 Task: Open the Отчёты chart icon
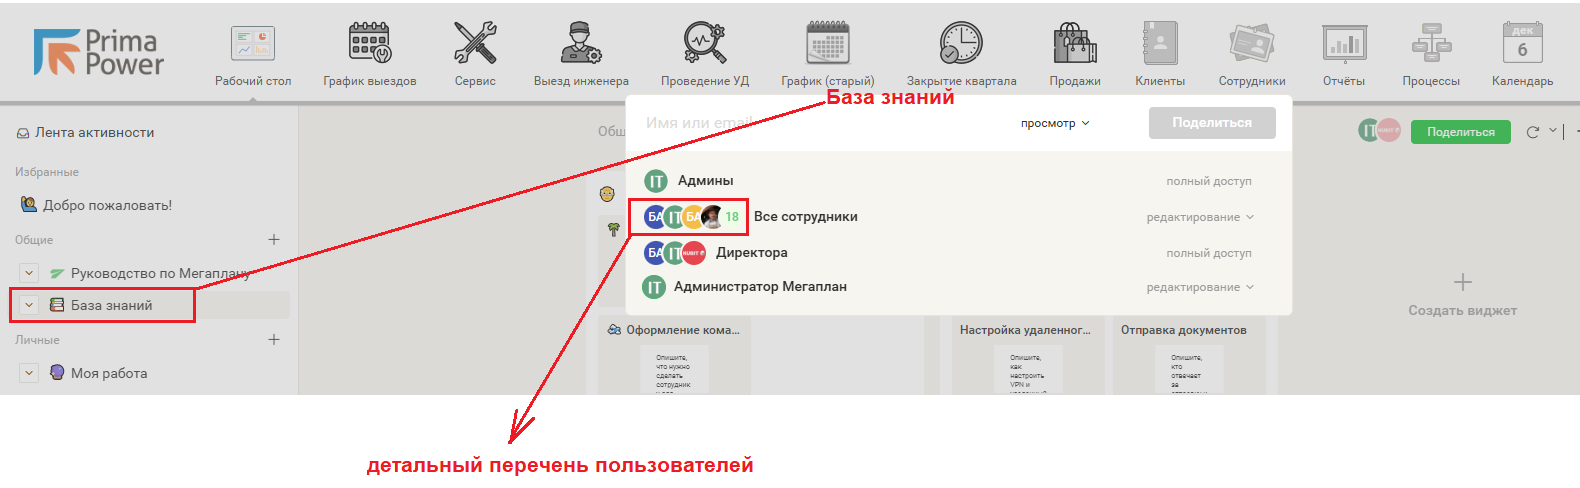tap(1343, 44)
